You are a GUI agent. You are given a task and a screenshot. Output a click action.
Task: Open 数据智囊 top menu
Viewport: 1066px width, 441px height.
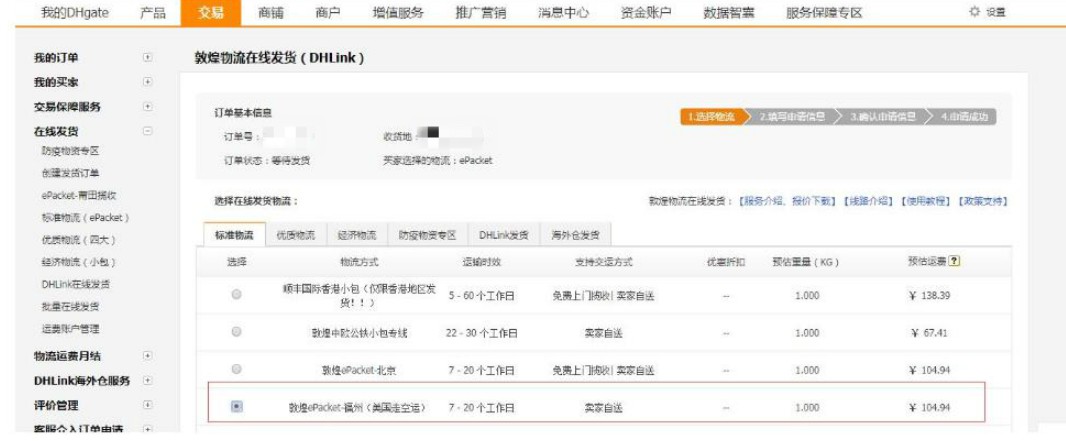(729, 12)
